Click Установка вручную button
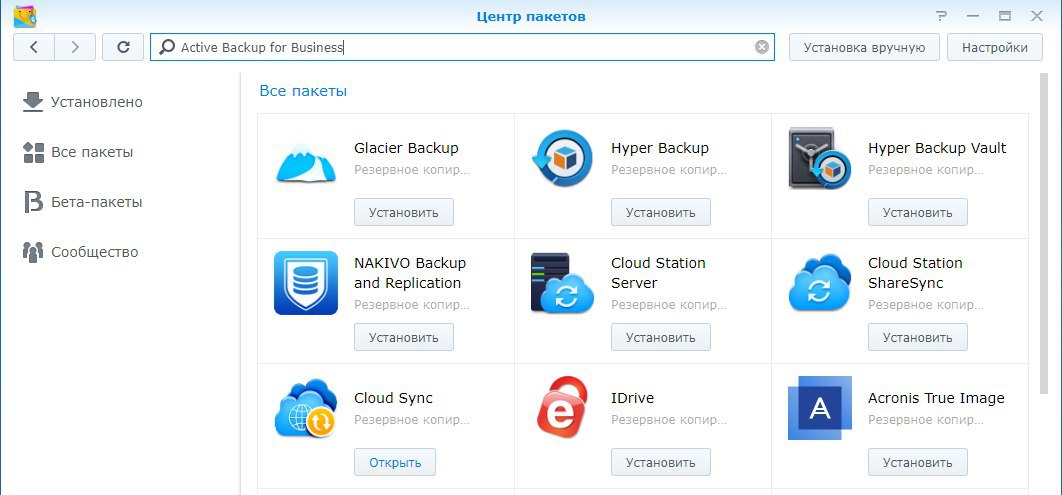Image resolution: width=1062 pixels, height=495 pixels. pyautogui.click(x=864, y=47)
